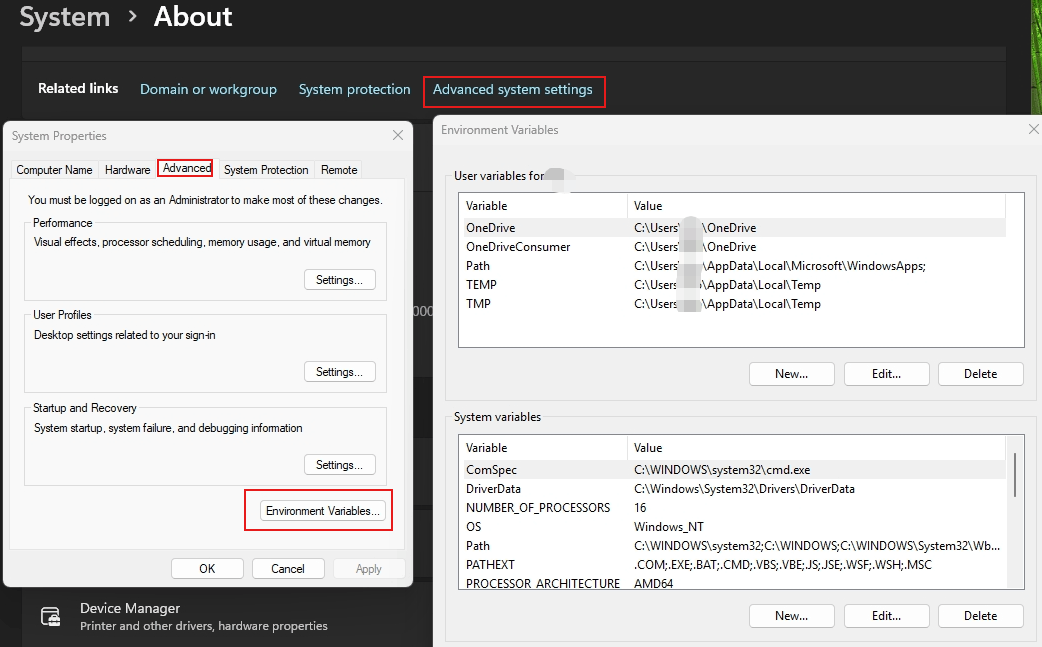
Task: Create a New user variable
Action: pos(791,373)
